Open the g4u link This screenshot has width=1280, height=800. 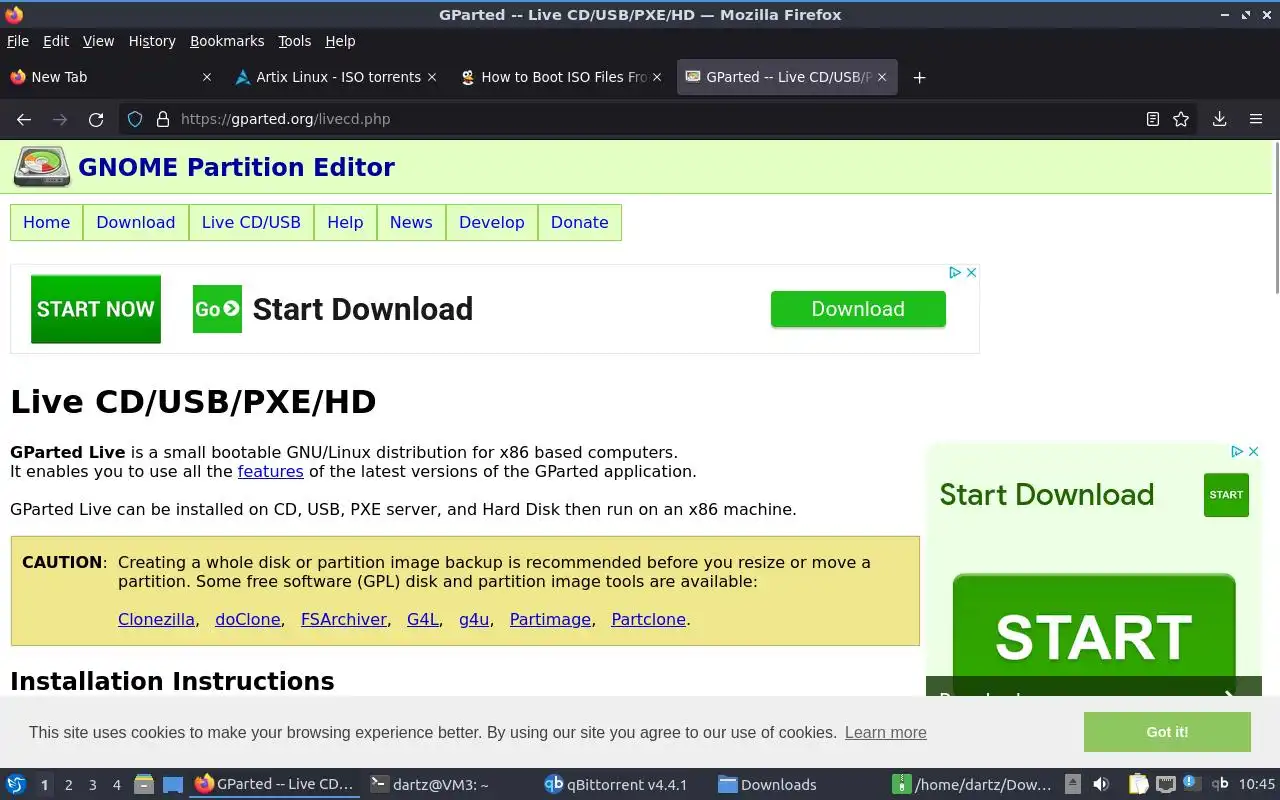(474, 619)
